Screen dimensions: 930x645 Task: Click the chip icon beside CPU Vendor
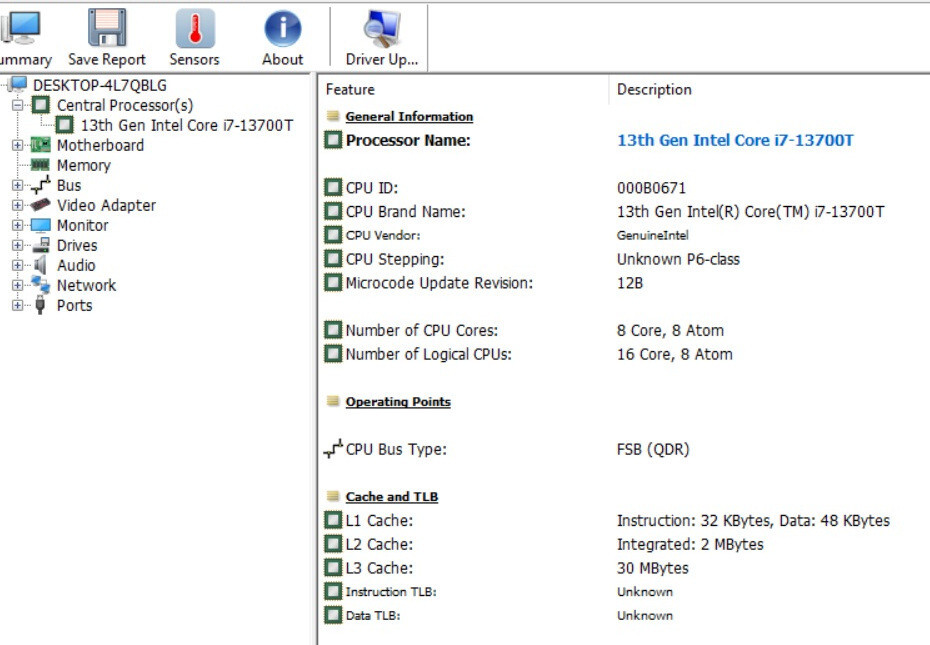[x=333, y=235]
